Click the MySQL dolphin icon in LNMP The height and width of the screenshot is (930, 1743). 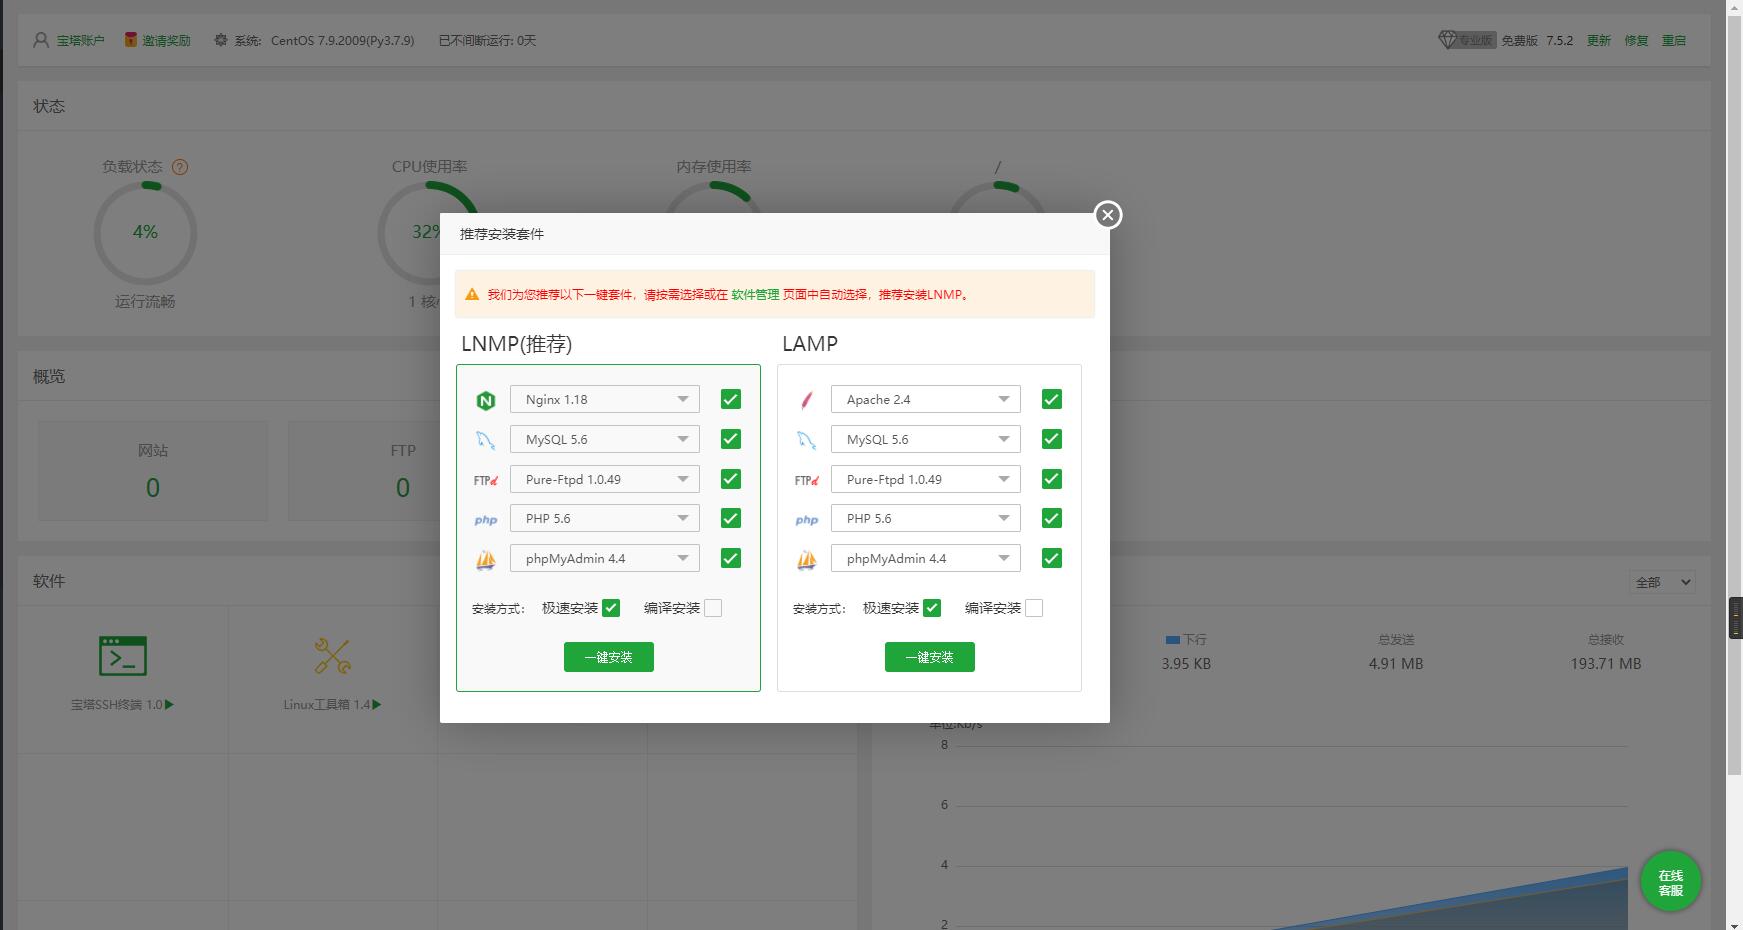(486, 440)
